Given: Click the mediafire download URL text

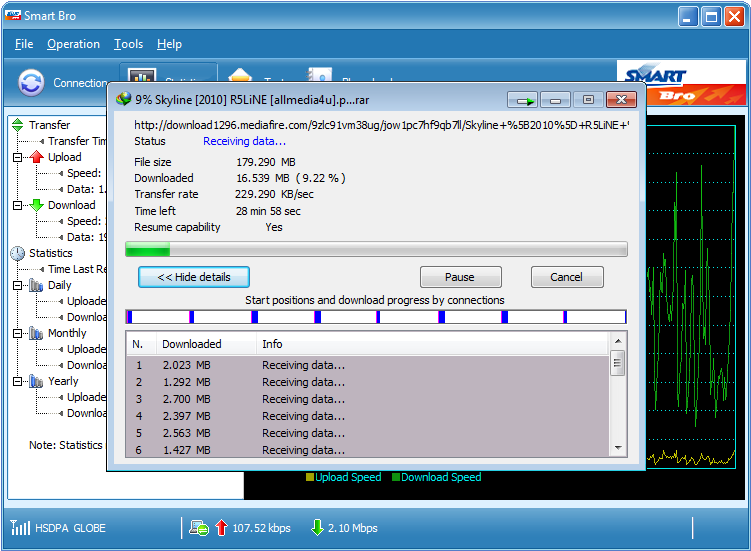Looking at the screenshot, I should tap(382, 125).
